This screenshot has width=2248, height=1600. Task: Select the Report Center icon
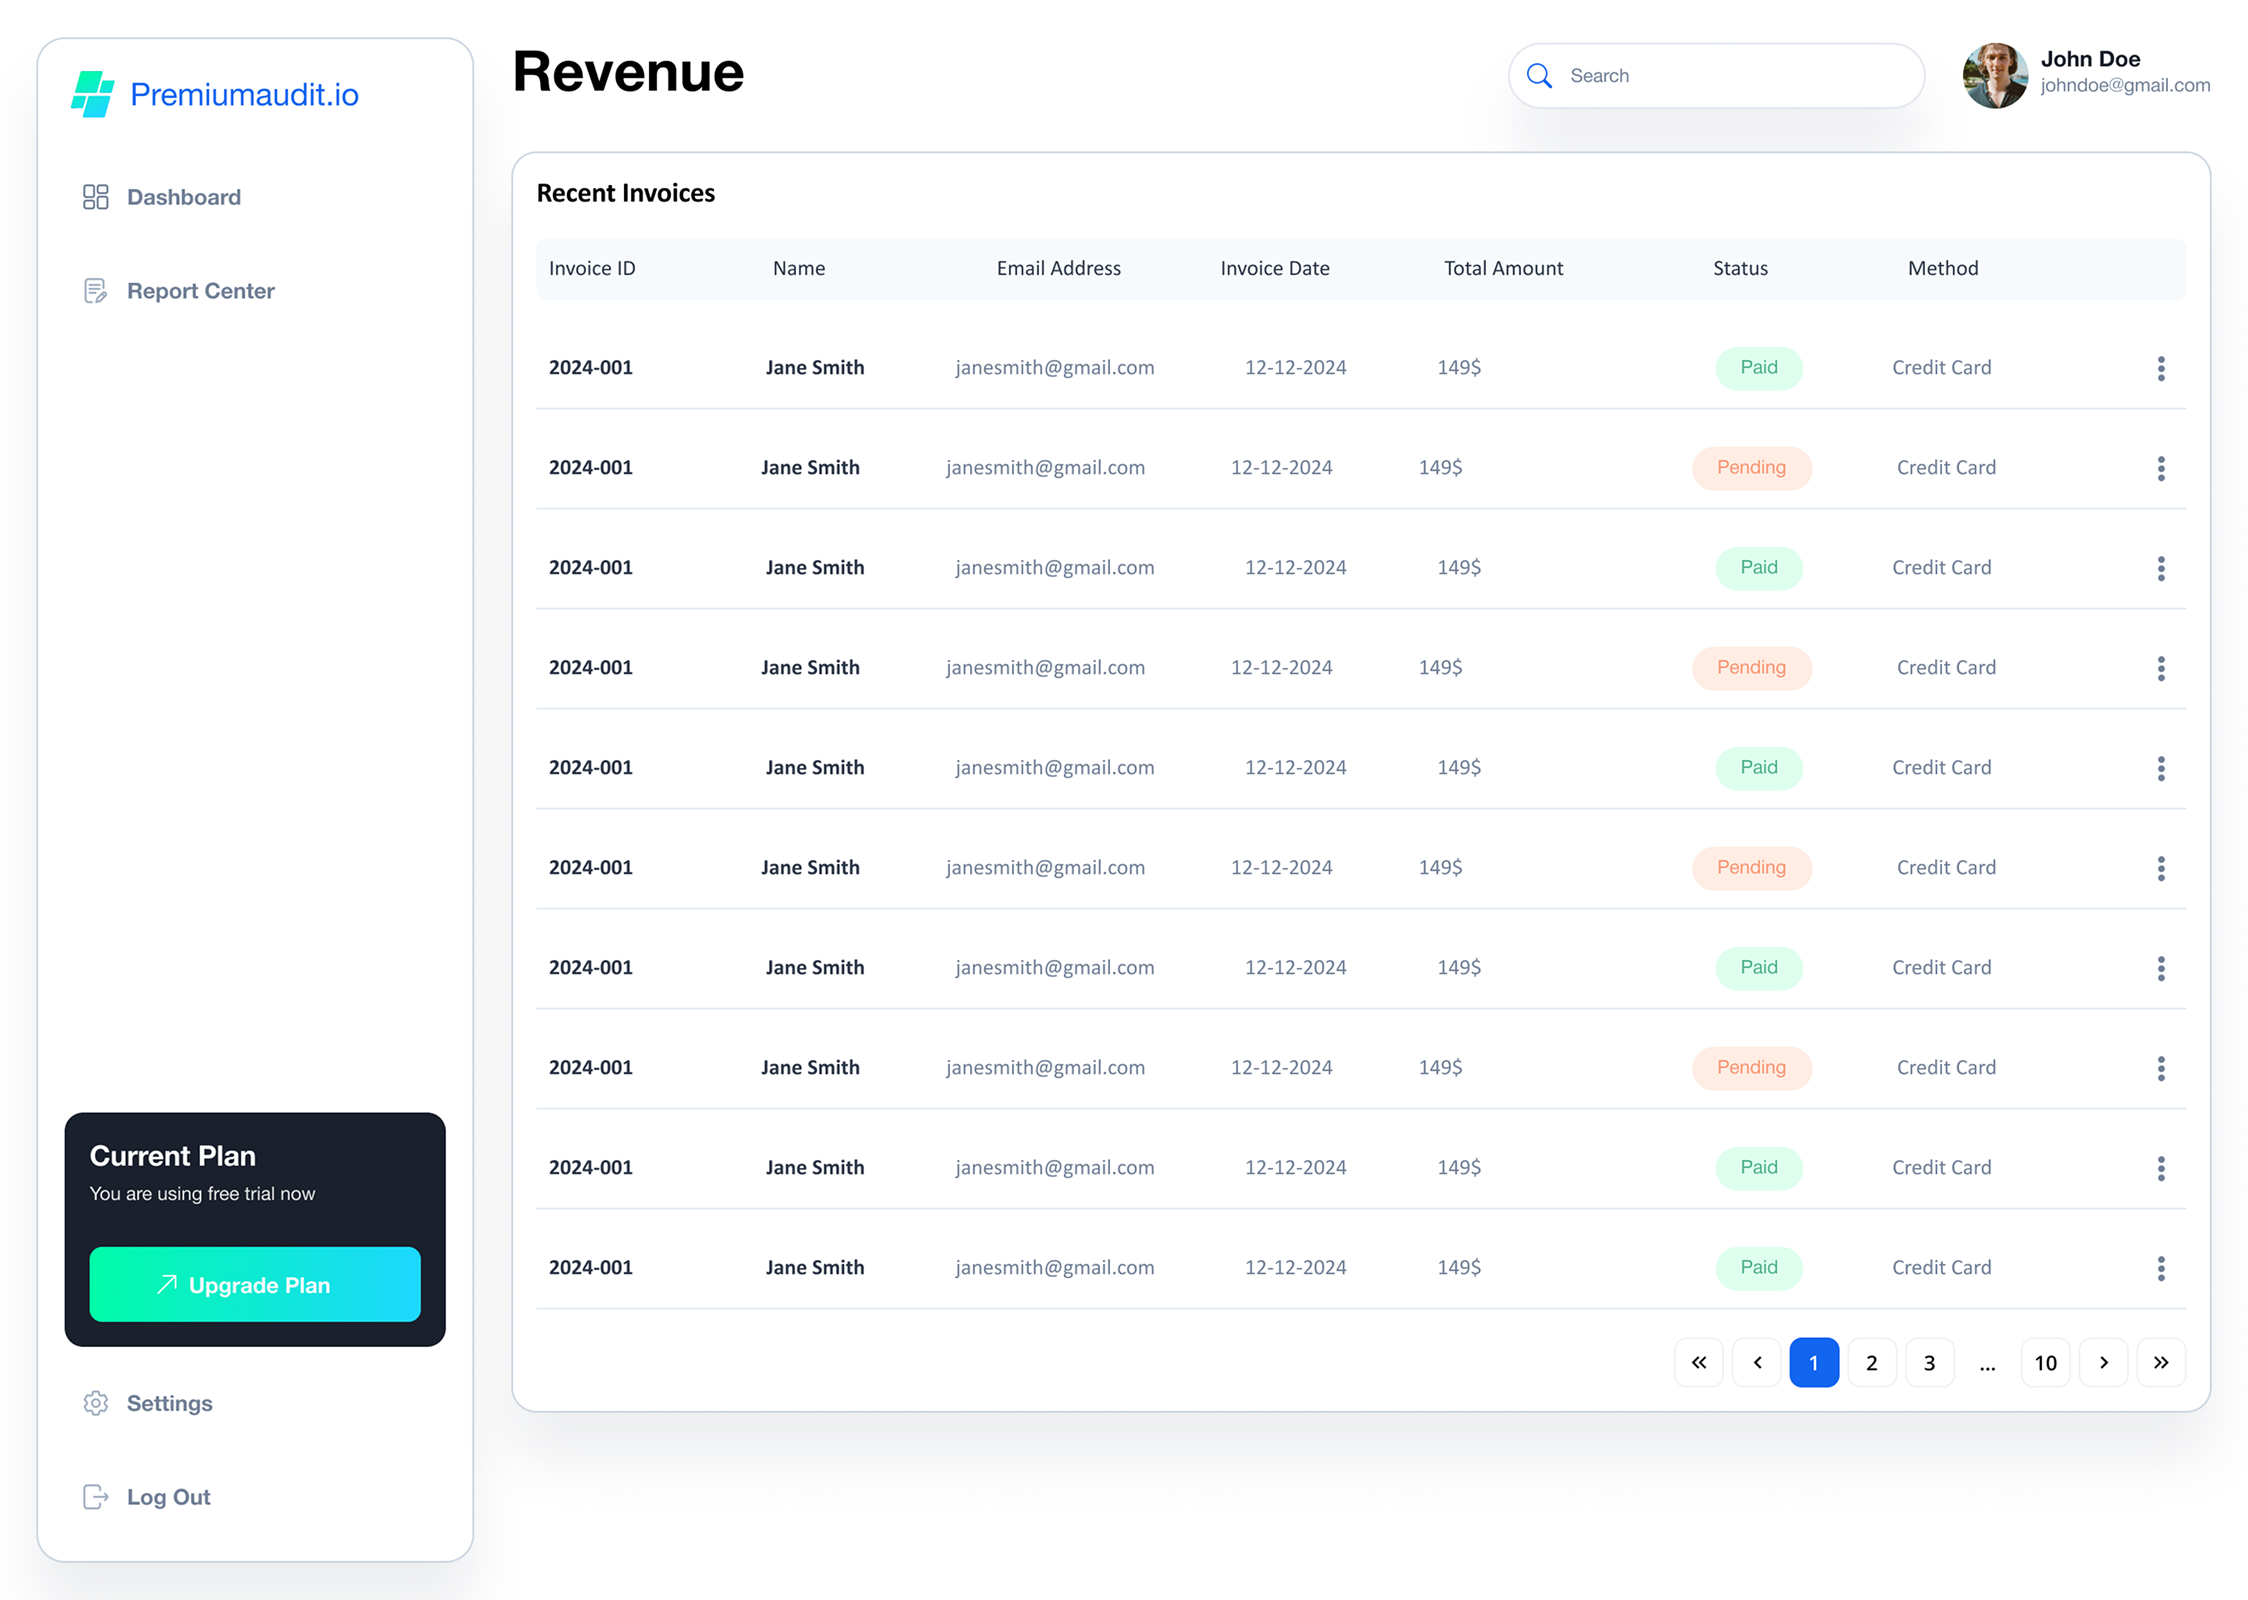(96, 291)
